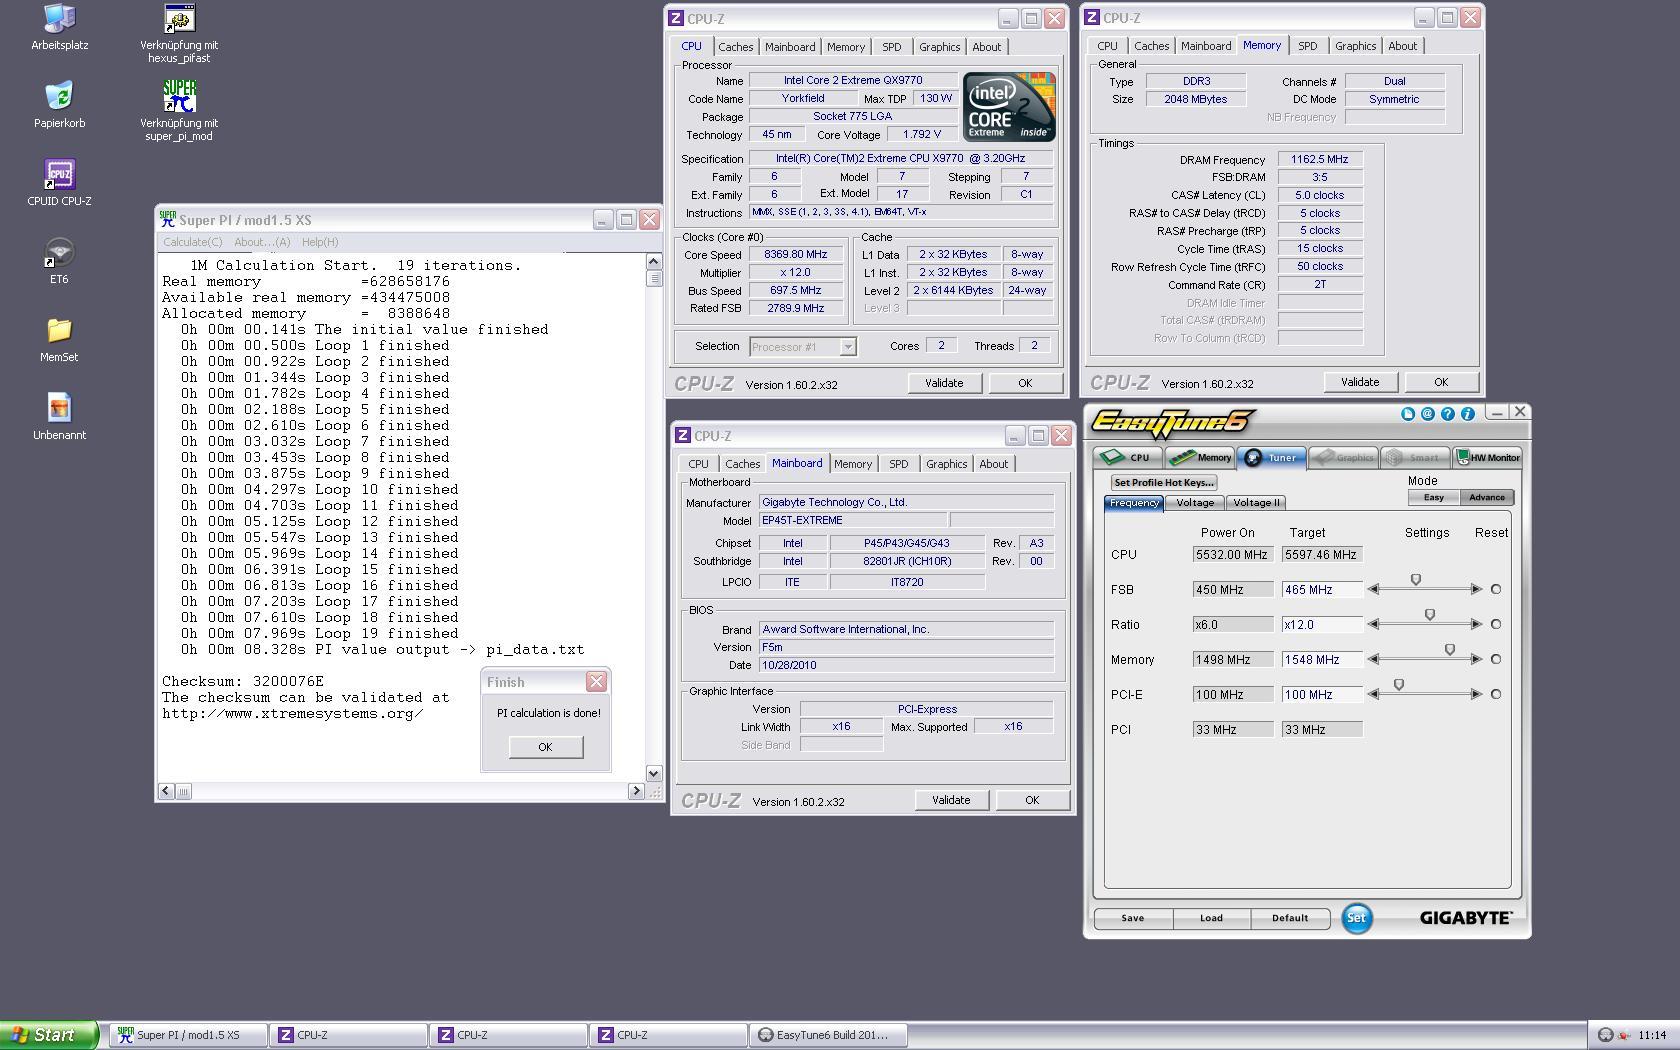Select Caches tab in top CPU-Z window
This screenshot has height=1050, width=1680.
[735, 47]
